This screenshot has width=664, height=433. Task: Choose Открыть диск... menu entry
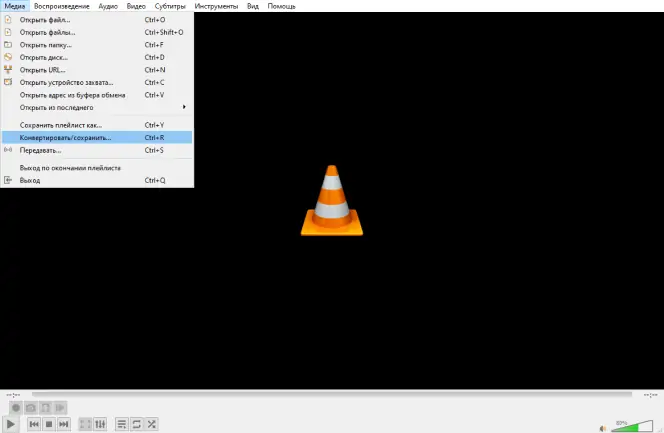97,57
